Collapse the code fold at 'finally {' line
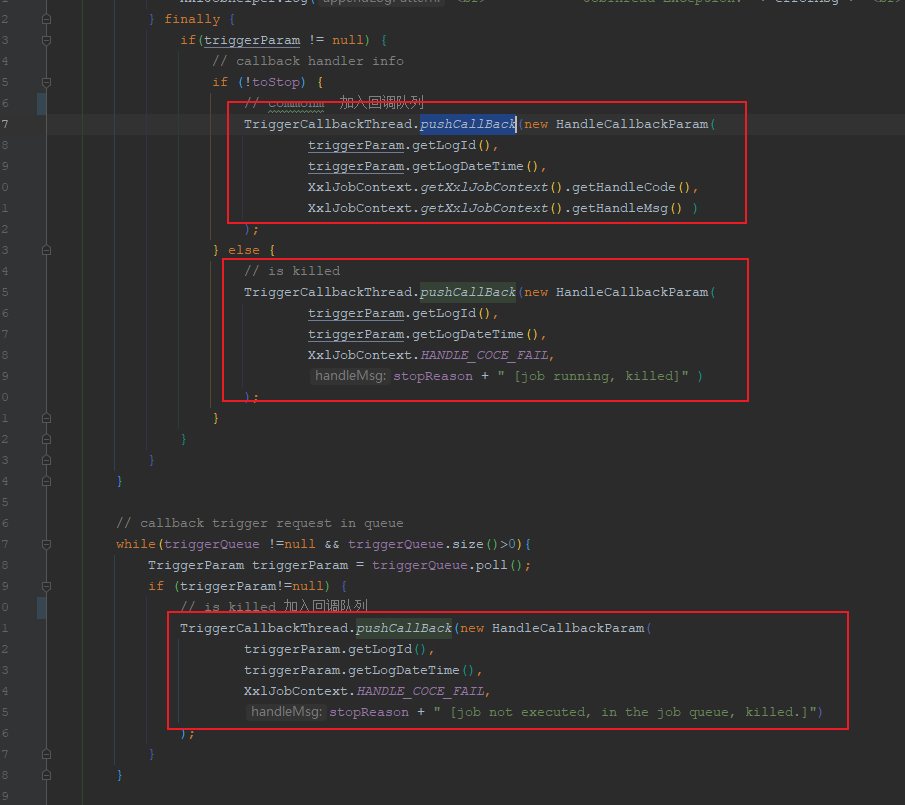 [x=47, y=19]
